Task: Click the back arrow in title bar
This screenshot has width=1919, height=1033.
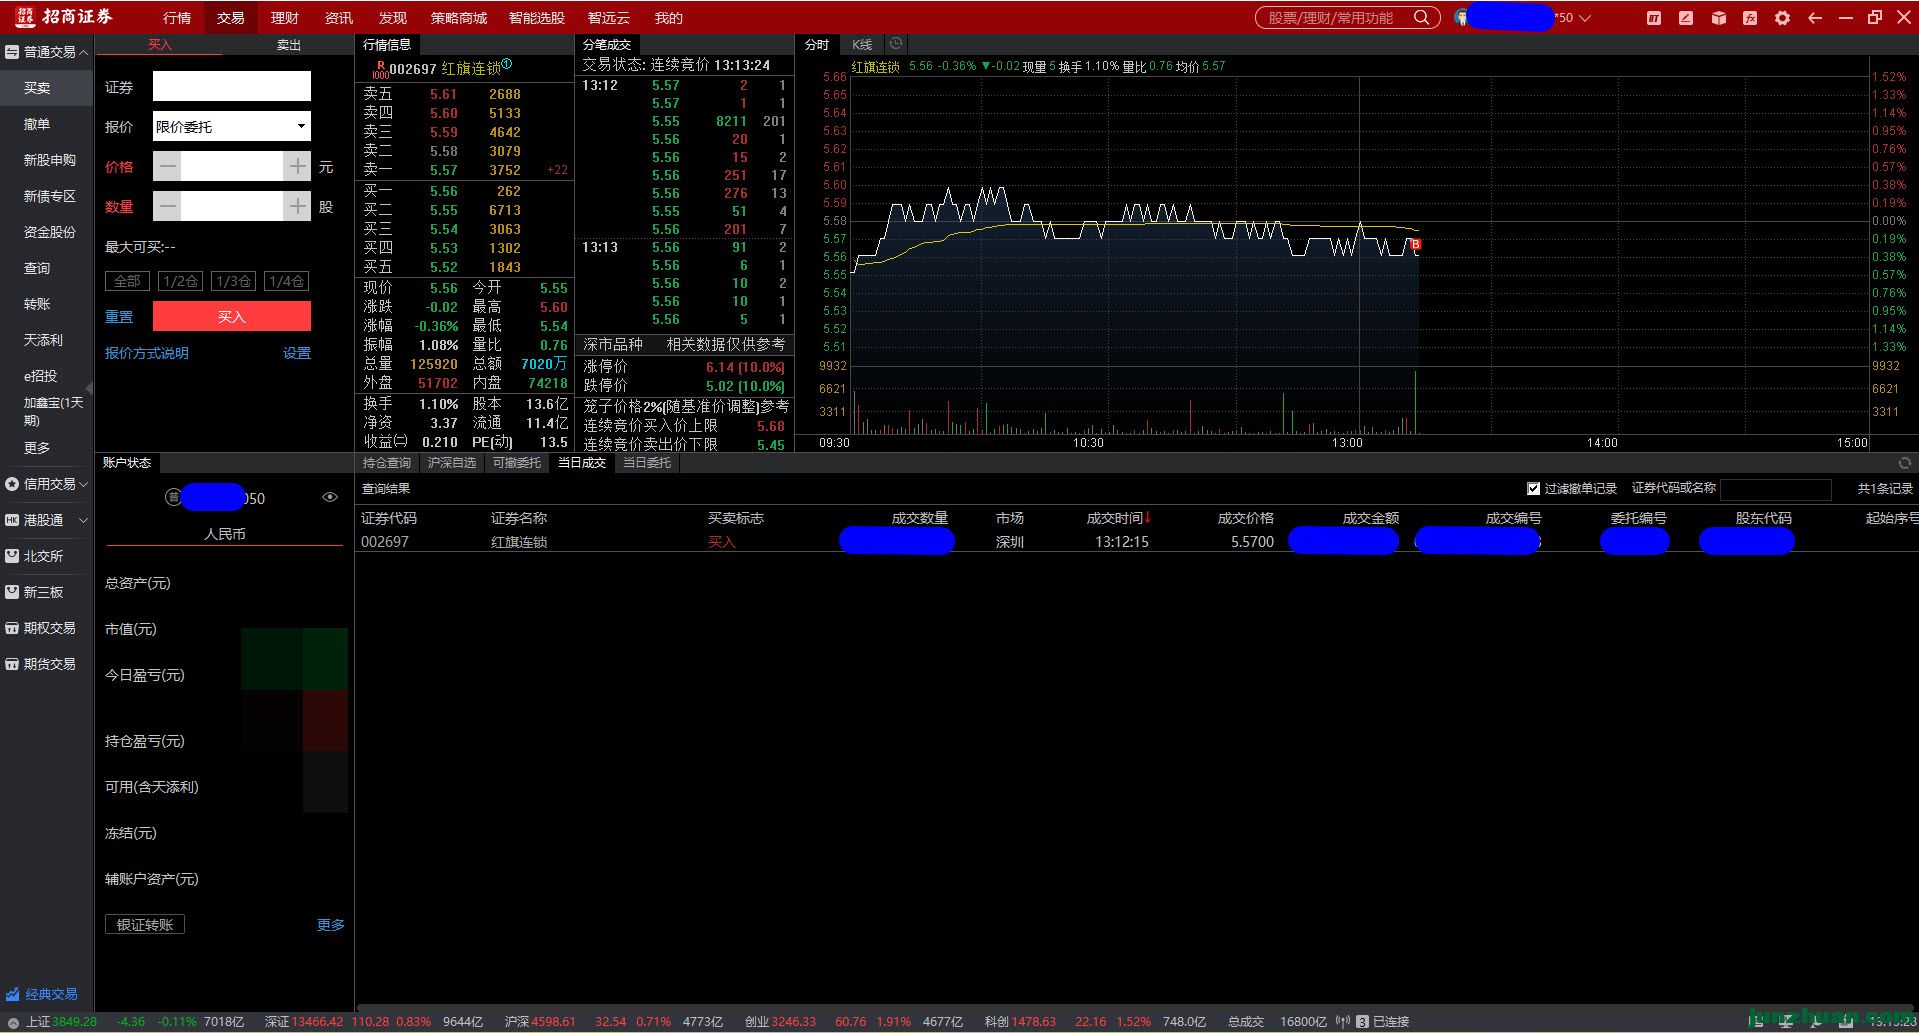Action: [x=1815, y=18]
